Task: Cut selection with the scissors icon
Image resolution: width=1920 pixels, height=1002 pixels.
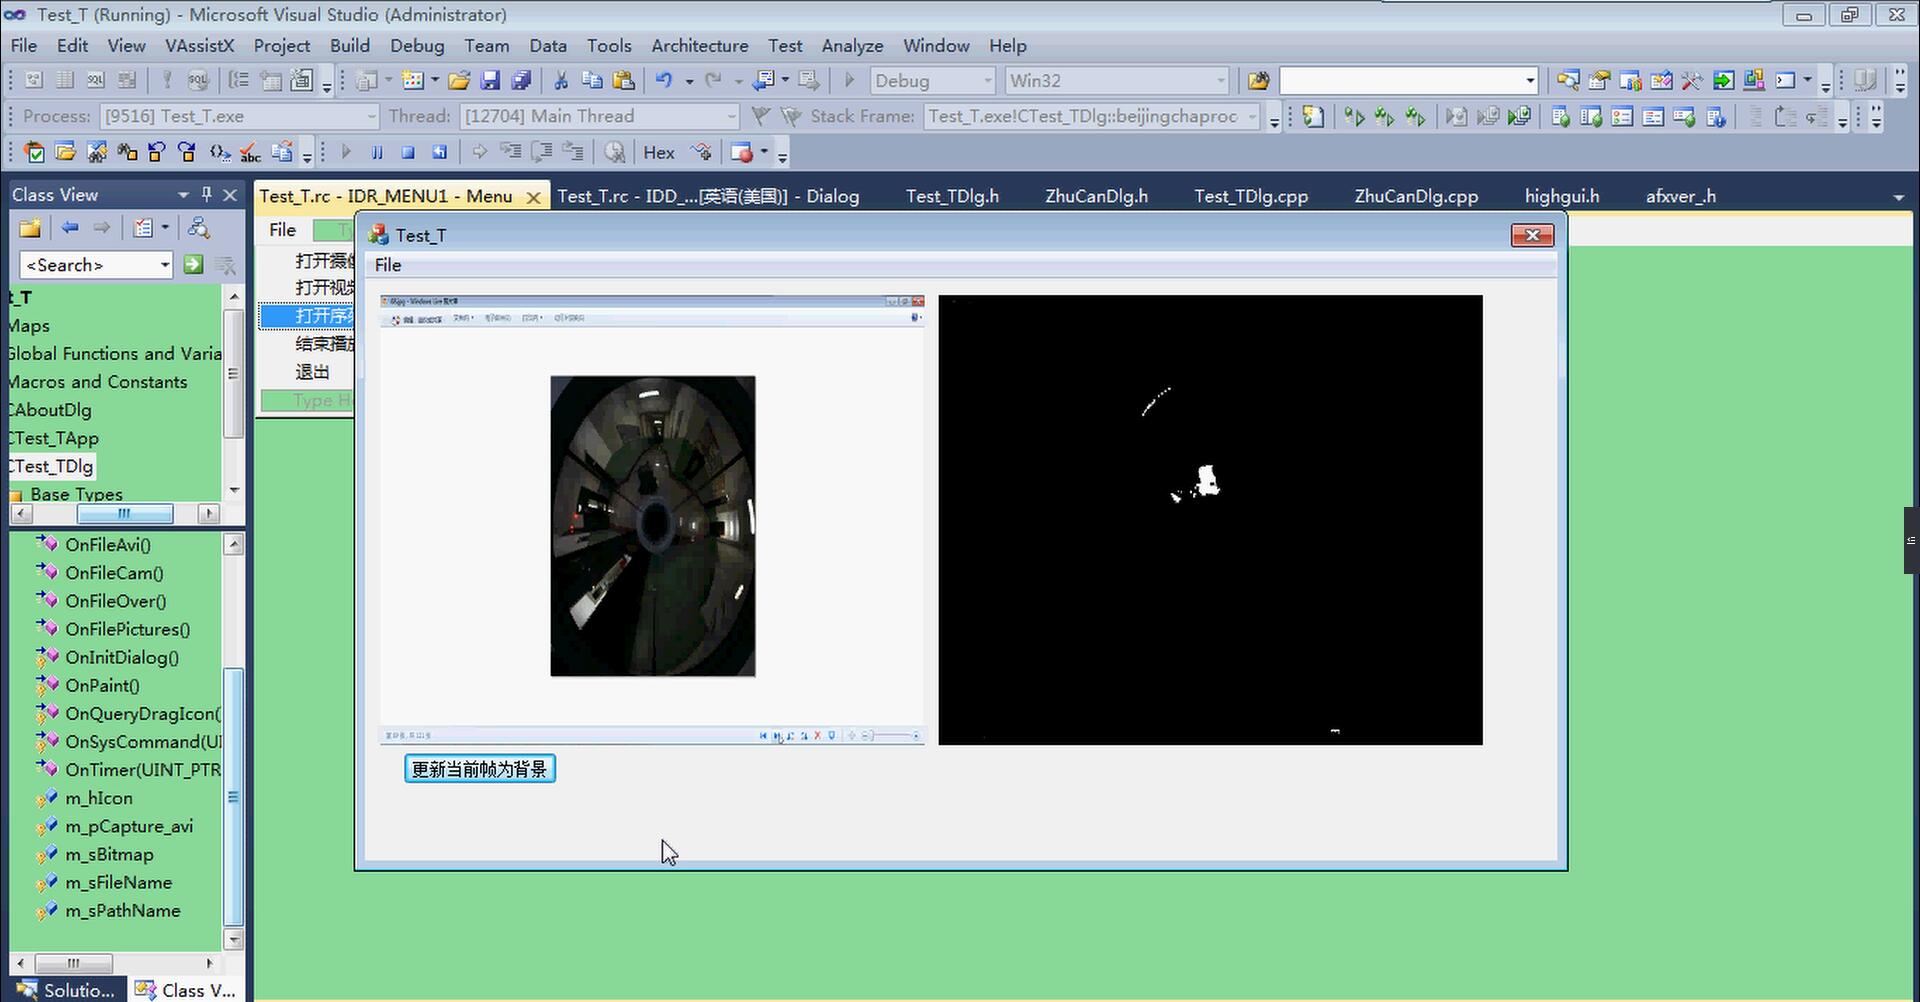Action: point(561,81)
